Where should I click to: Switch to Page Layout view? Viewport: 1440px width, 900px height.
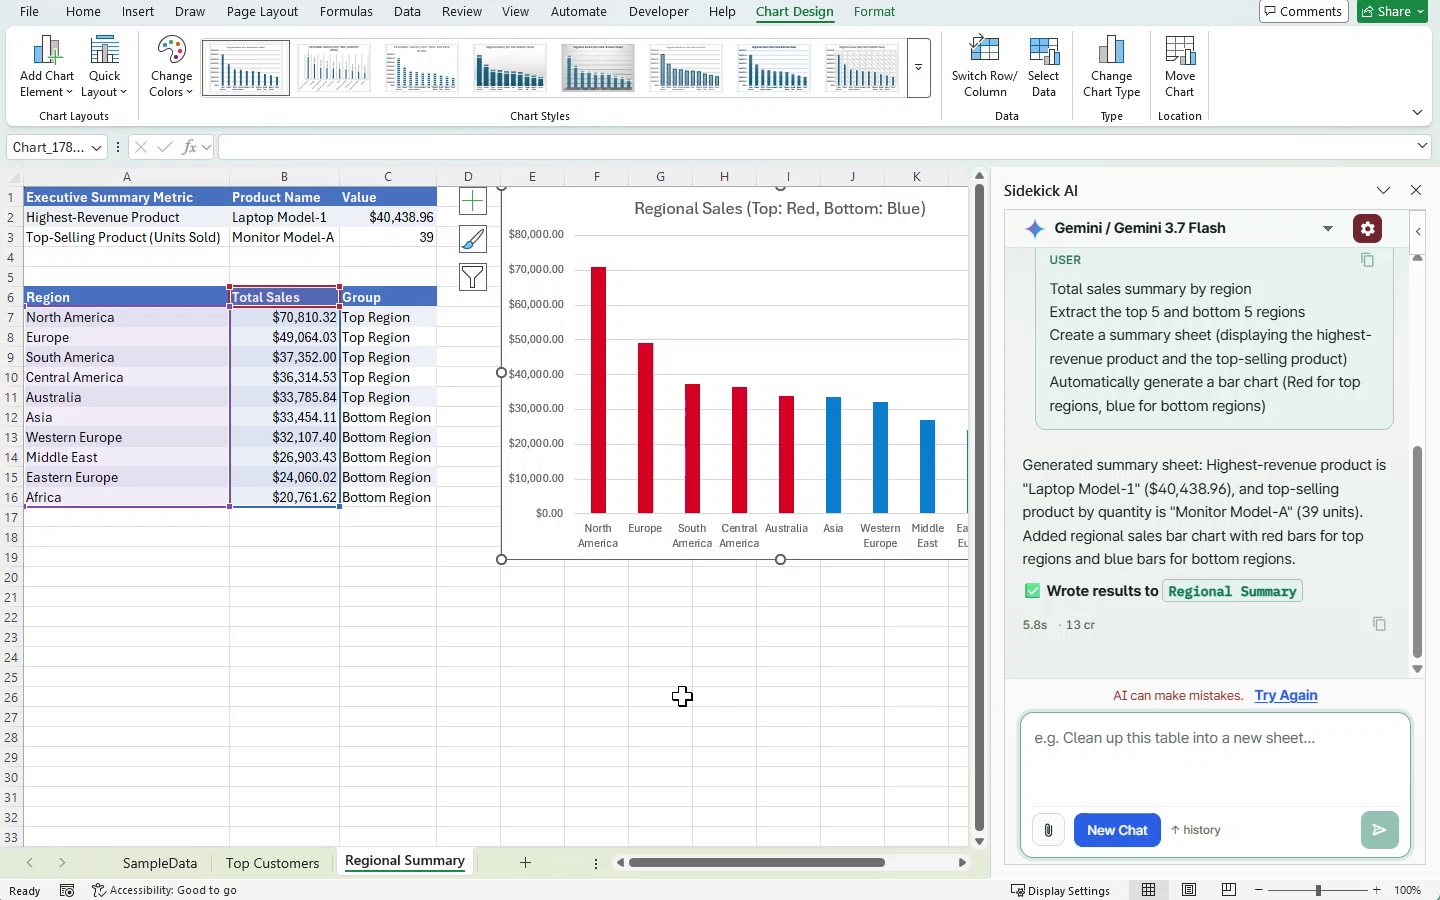[x=1189, y=890]
